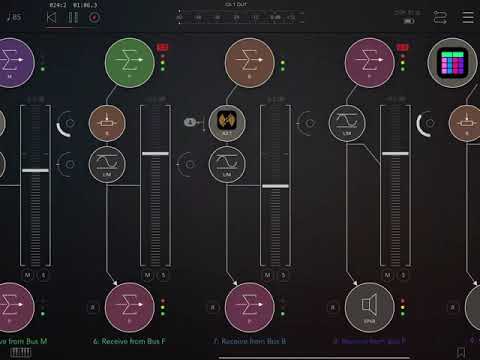The height and width of the screenshot is (360, 480).
Task: Toggle the R button beside channel 6 output
Action: (x=93, y=307)
